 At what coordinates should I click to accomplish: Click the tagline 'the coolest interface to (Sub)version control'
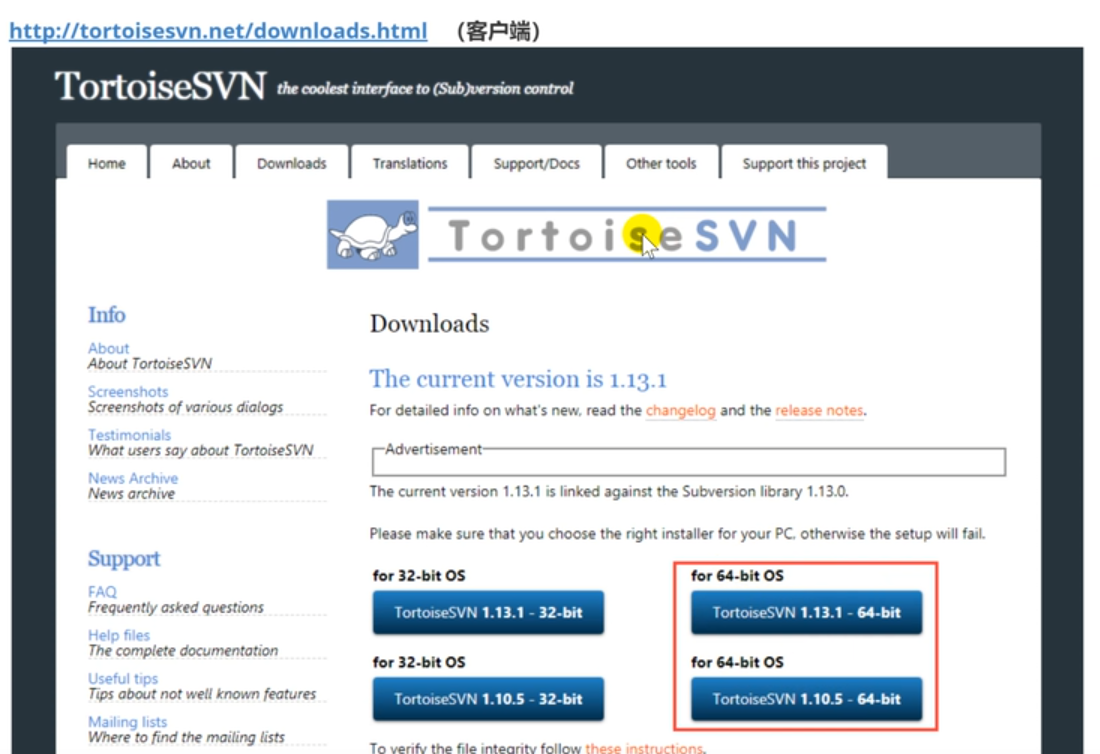coord(425,88)
